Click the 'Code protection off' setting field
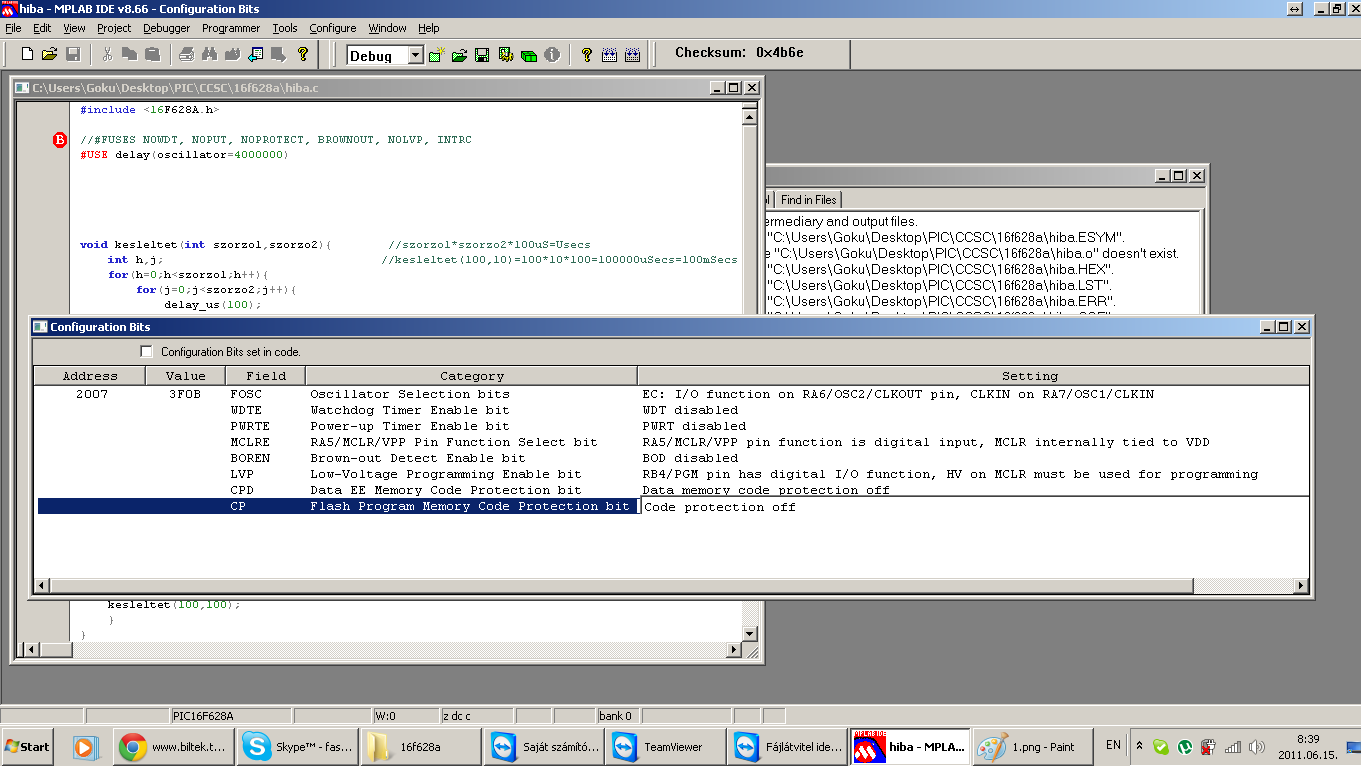Viewport: 1361px width, 766px height. coord(974,507)
